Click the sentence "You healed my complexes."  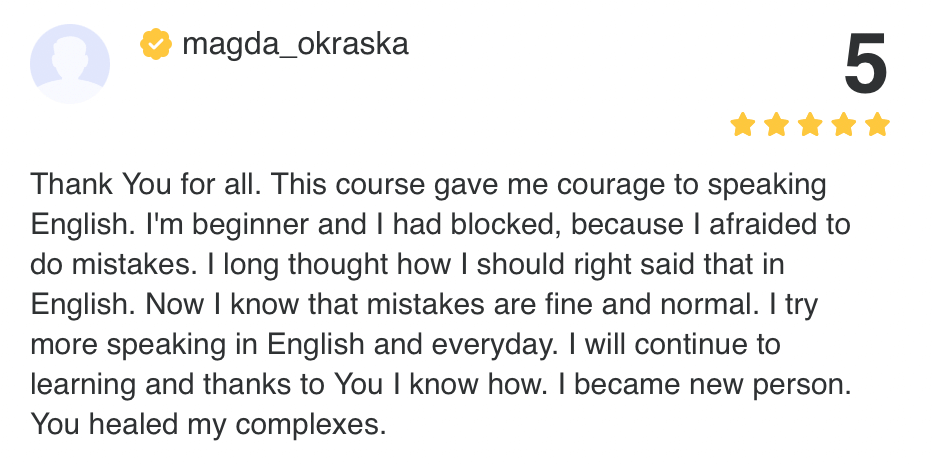pyautogui.click(x=208, y=424)
